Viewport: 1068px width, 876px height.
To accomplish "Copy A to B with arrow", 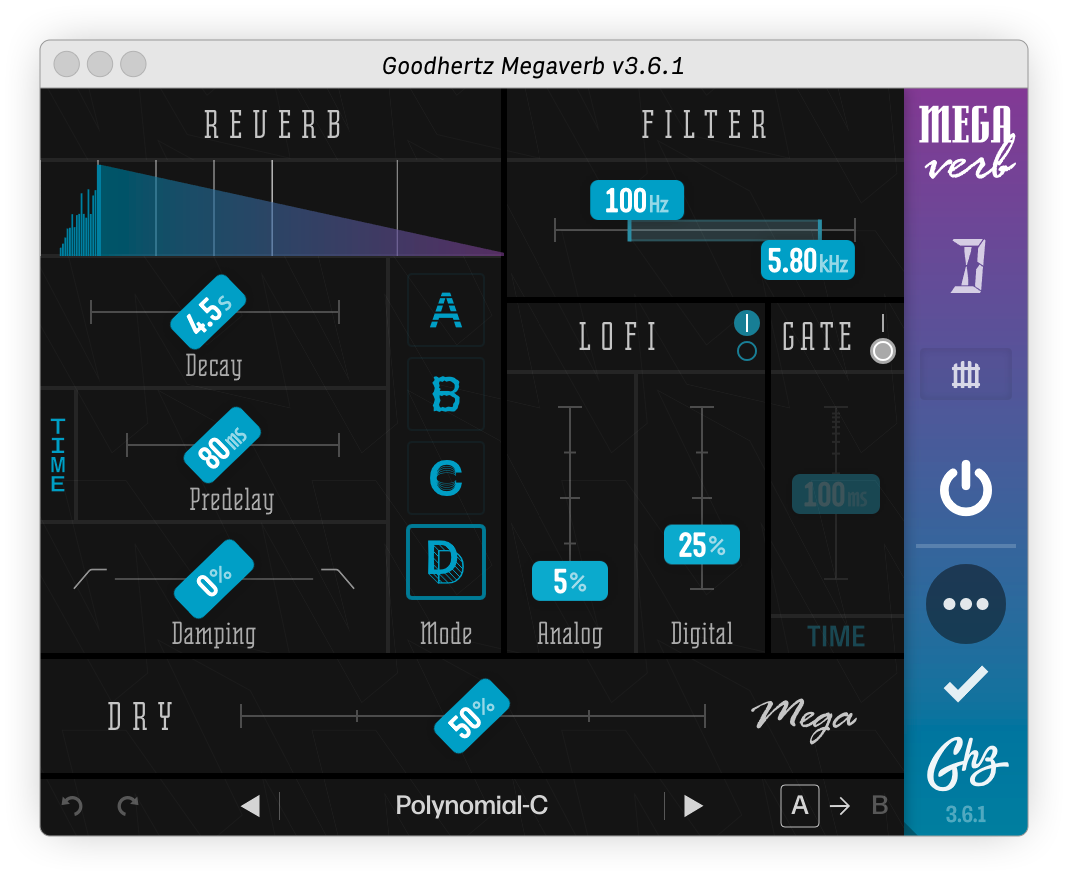I will click(x=840, y=807).
